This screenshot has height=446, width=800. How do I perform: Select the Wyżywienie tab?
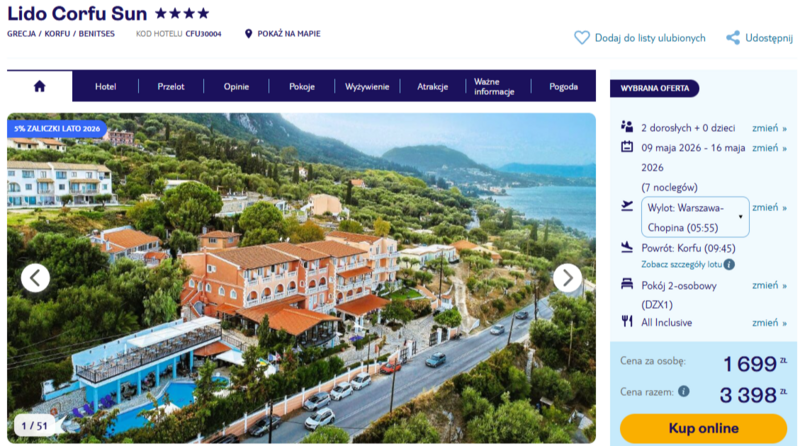pos(367,86)
